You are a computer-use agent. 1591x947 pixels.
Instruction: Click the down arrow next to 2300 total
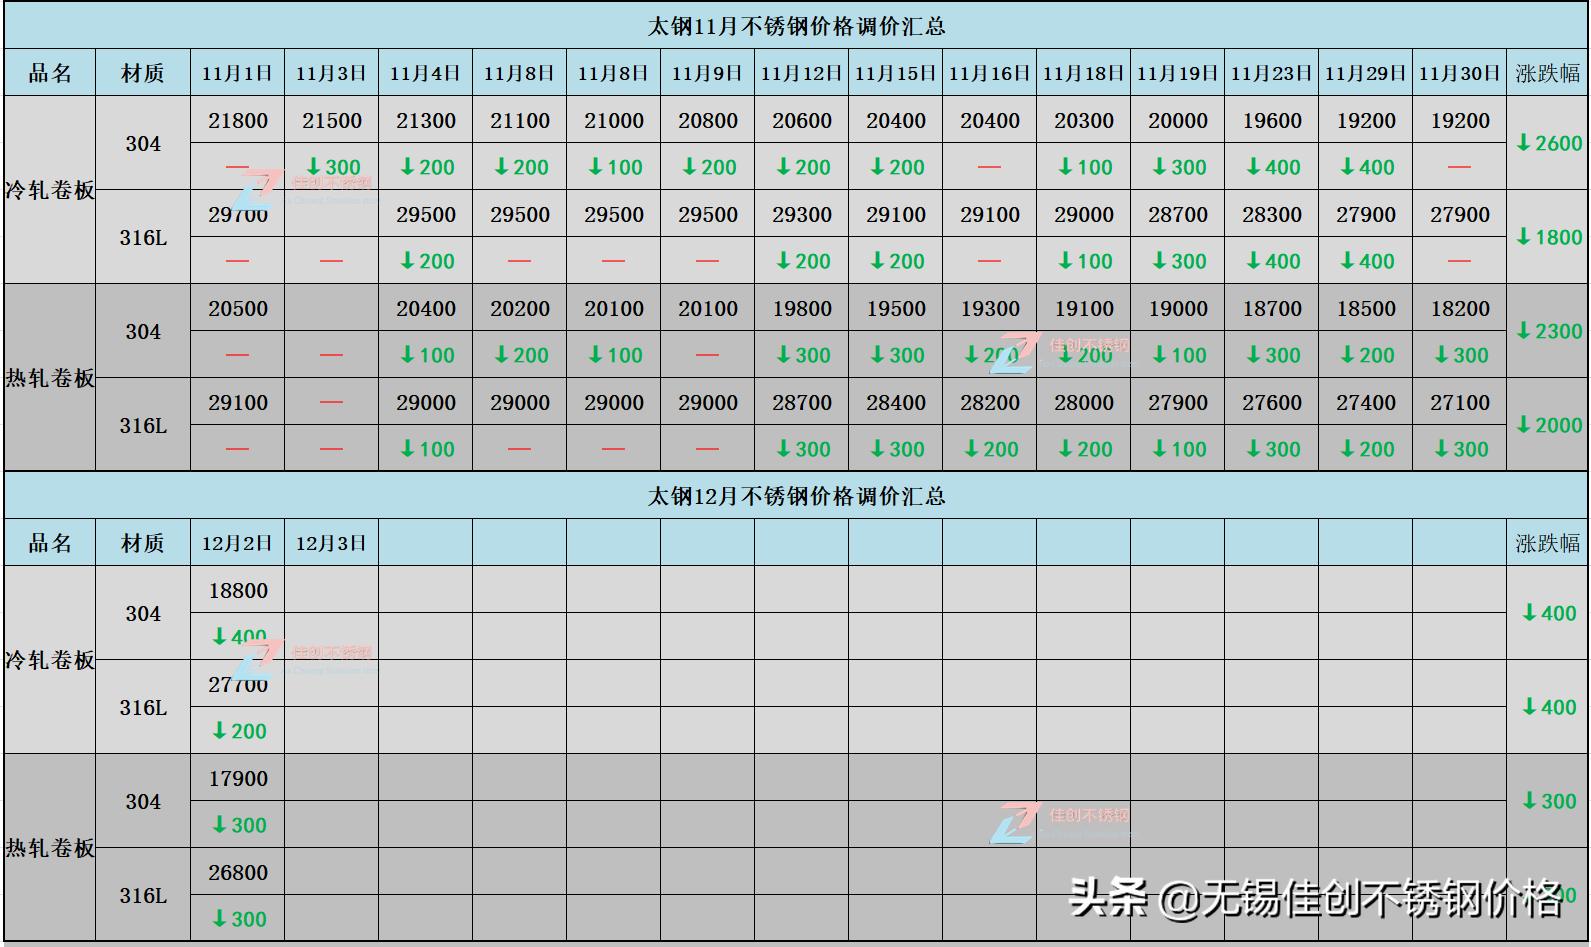1523,331
